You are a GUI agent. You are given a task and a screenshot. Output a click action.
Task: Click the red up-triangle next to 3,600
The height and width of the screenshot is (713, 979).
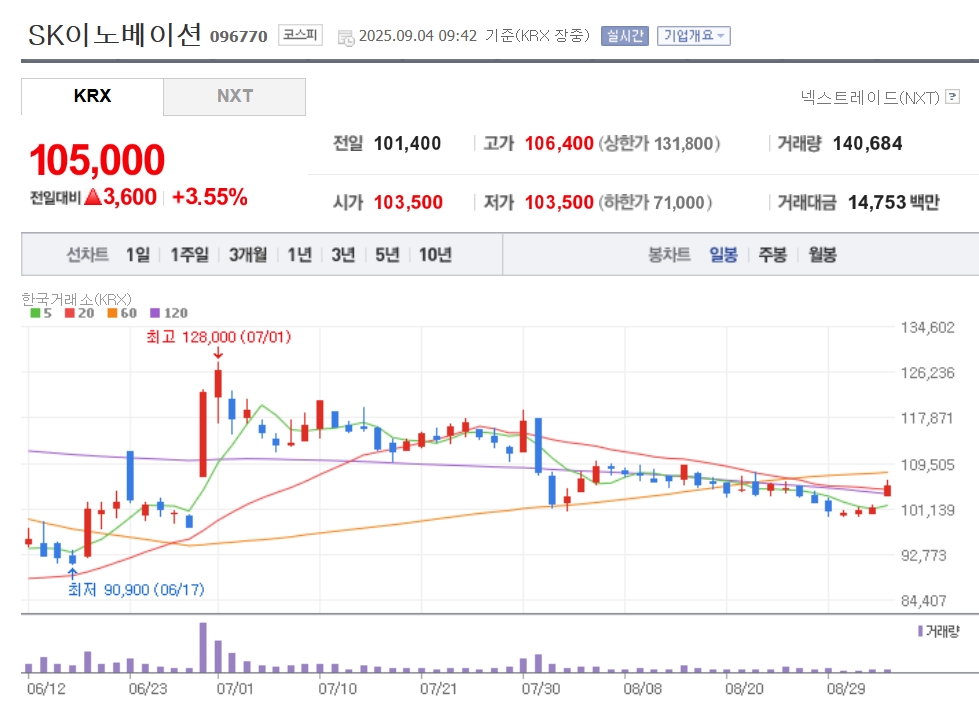(92, 197)
